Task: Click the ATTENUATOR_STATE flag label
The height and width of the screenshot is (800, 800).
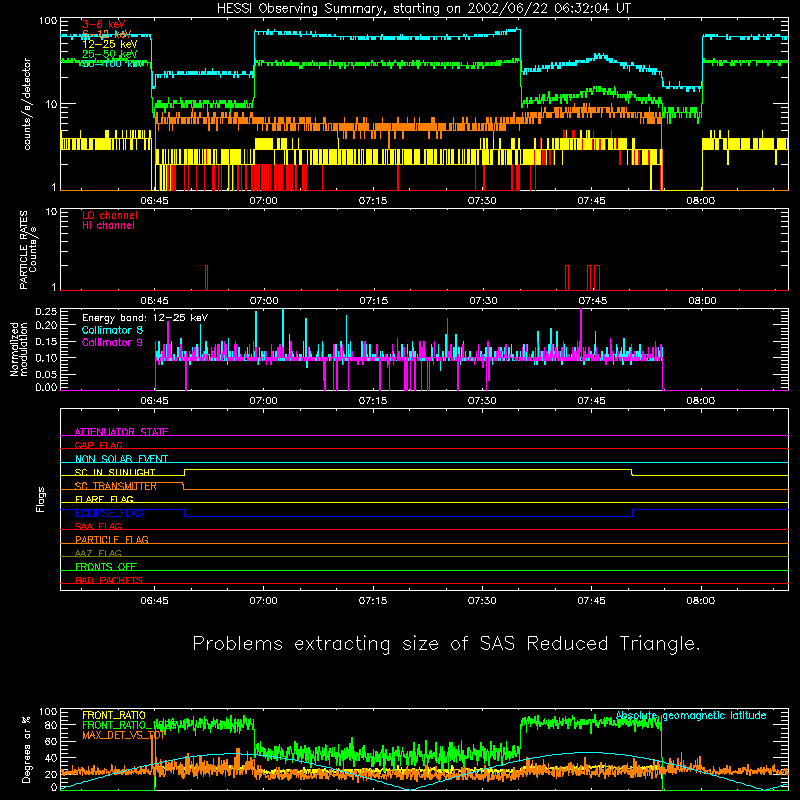Action: (x=121, y=432)
